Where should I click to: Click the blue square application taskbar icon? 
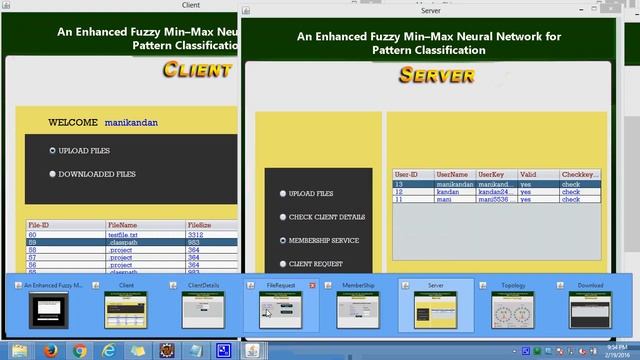(x=223, y=351)
